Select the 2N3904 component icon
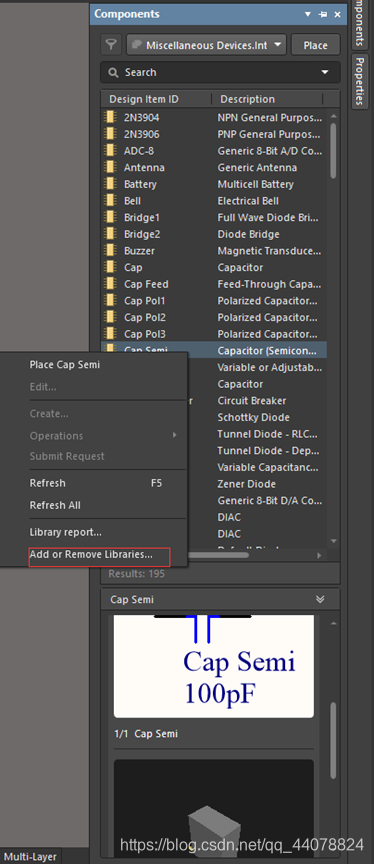Image resolution: width=374 pixels, height=864 pixels. [111, 117]
